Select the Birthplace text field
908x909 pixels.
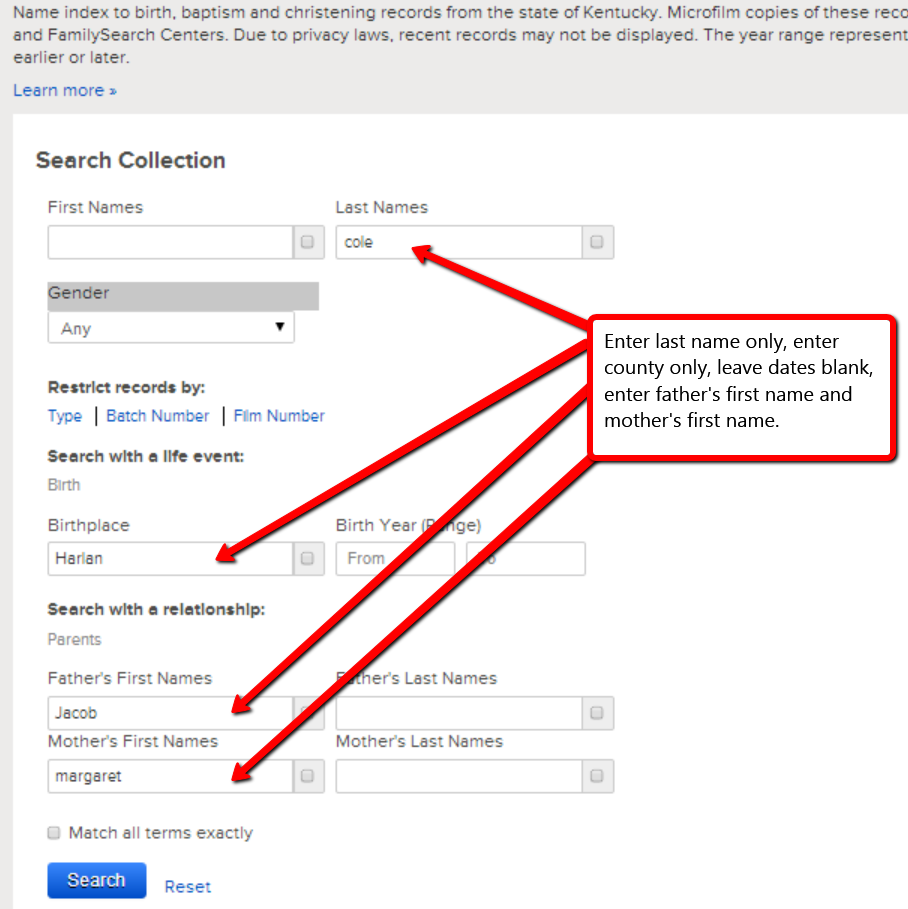[x=170, y=558]
